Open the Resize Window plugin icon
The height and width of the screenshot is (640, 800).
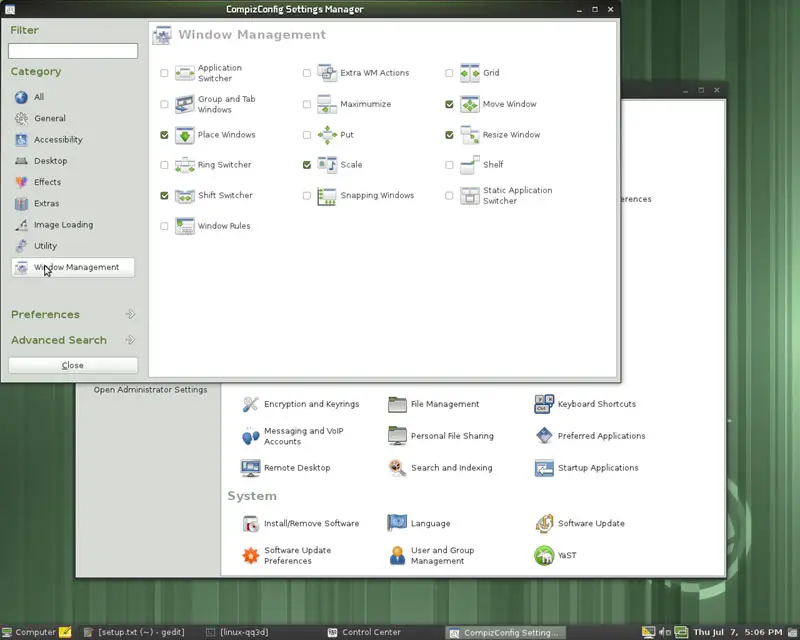[x=469, y=135]
